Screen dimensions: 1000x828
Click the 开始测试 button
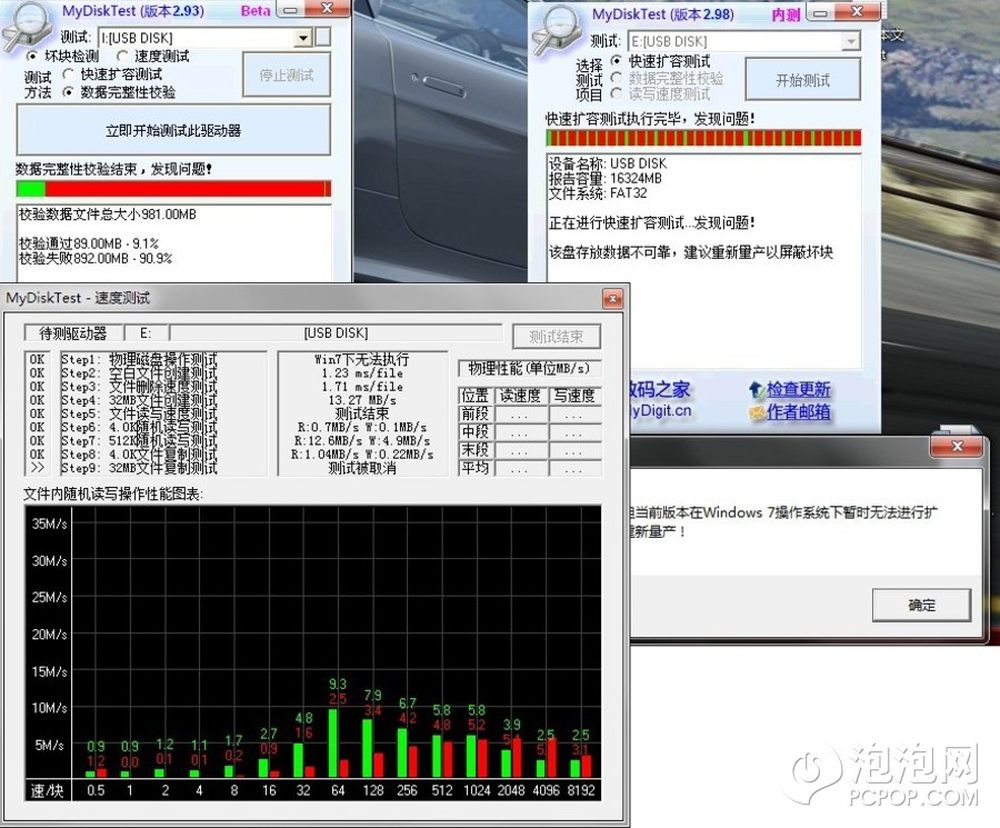[x=803, y=80]
